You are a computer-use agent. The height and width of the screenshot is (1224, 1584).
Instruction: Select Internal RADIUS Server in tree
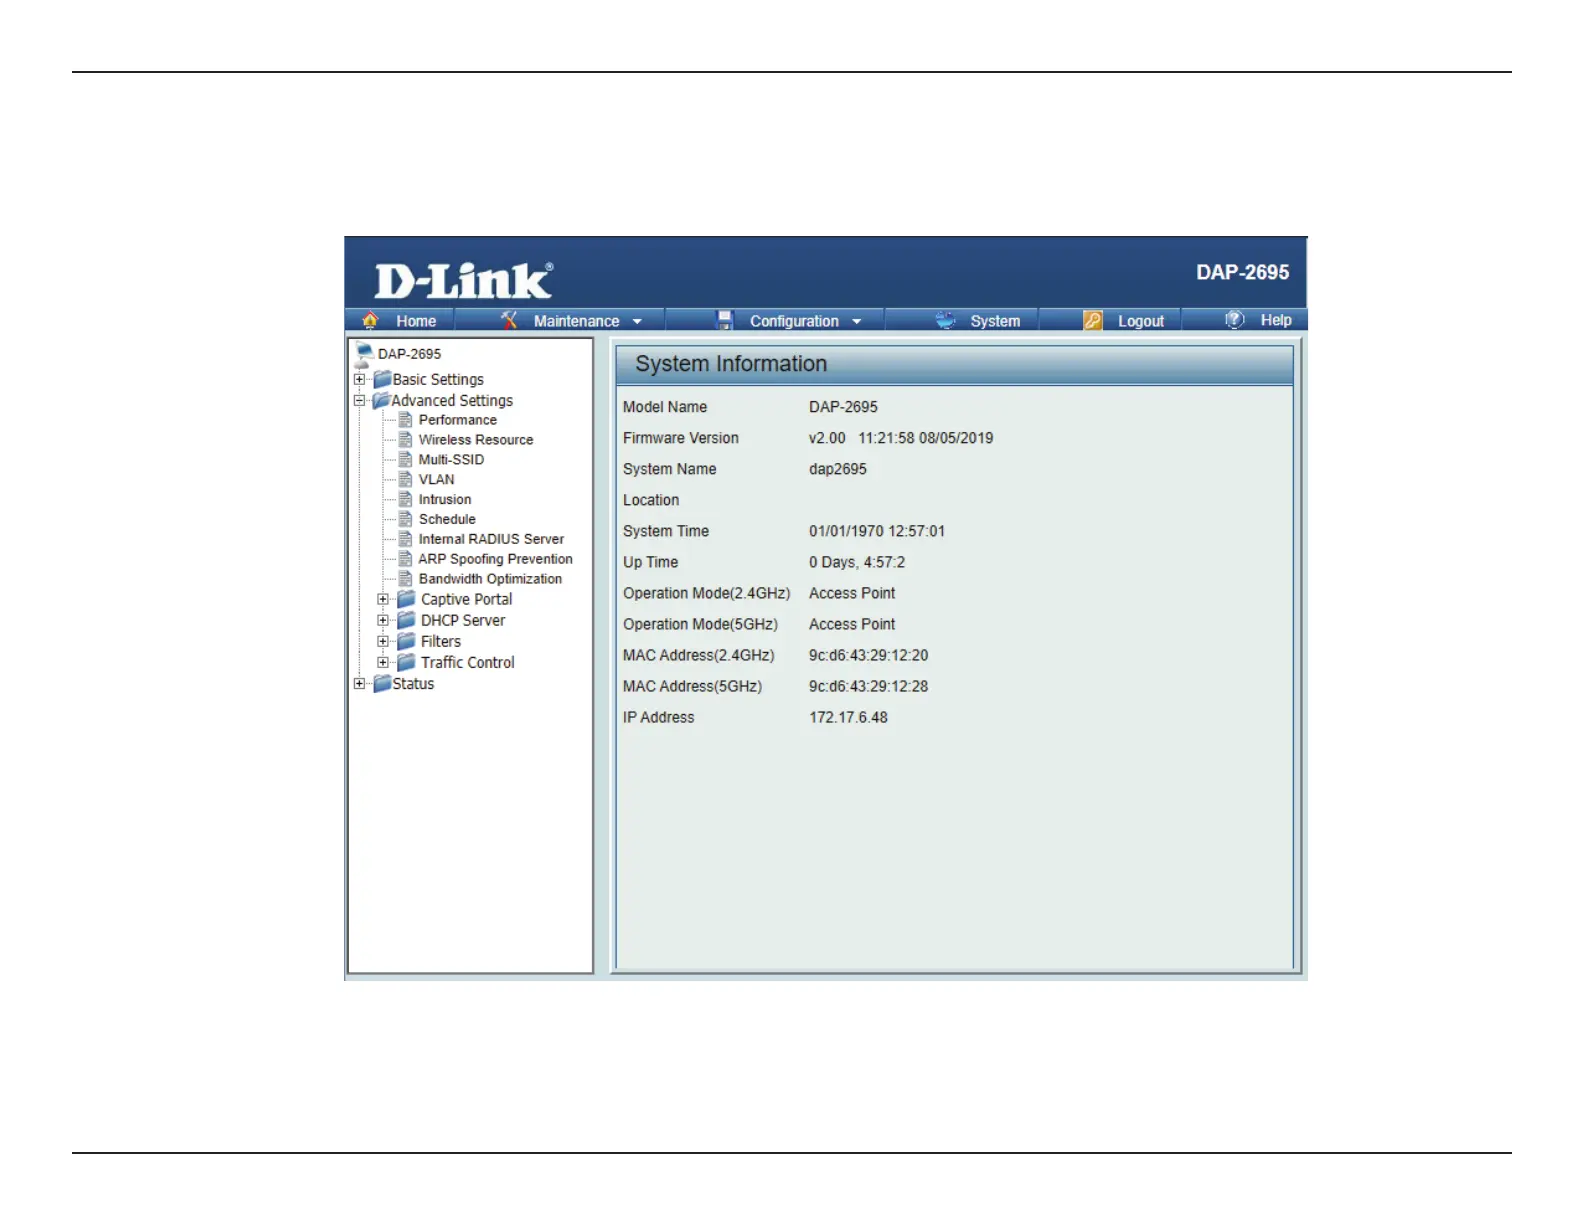[x=491, y=539]
